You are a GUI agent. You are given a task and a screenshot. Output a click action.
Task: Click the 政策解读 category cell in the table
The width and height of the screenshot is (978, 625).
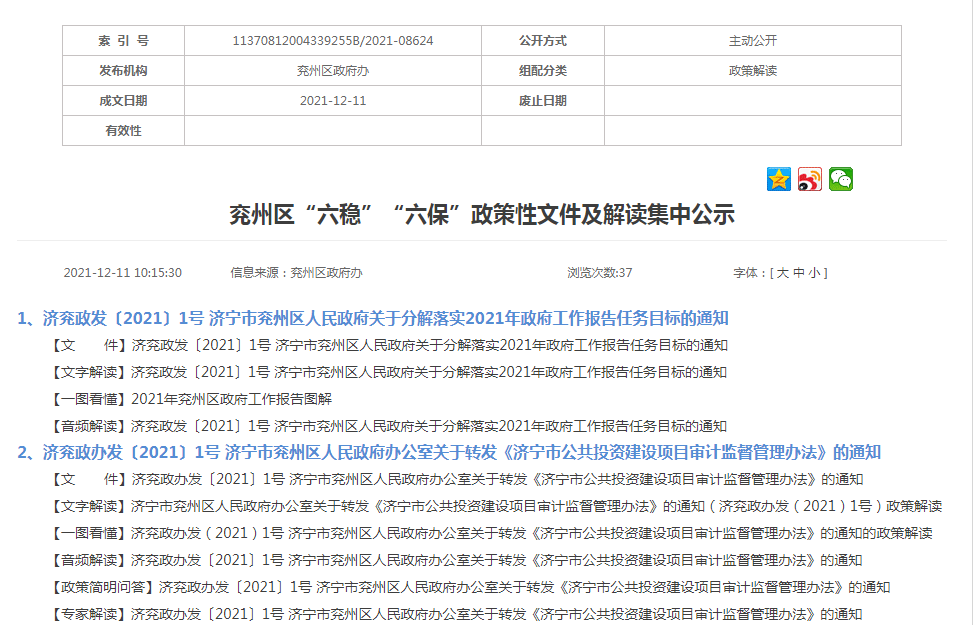[752, 71]
